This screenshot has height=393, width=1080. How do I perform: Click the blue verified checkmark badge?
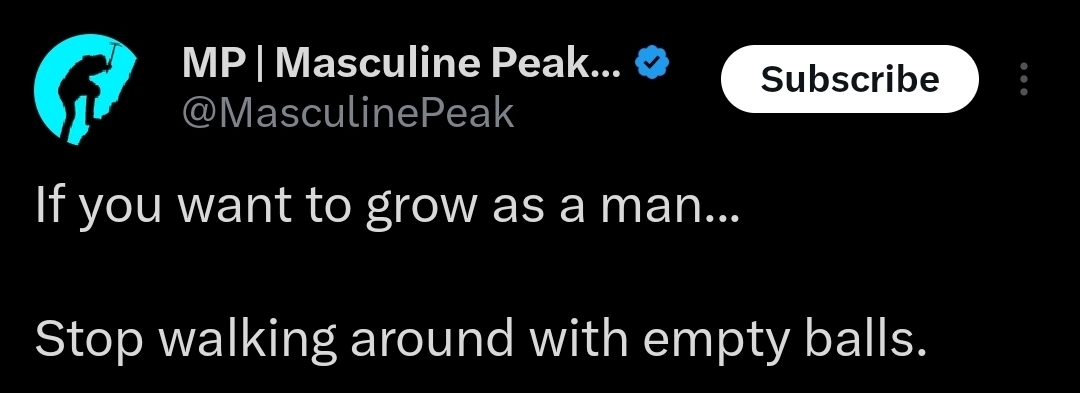pyautogui.click(x=652, y=64)
